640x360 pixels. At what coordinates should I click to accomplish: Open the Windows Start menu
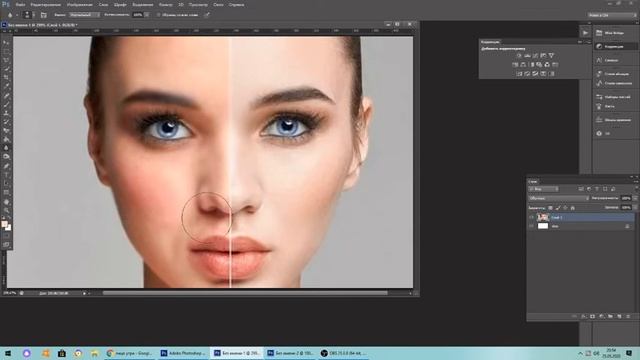[8, 353]
